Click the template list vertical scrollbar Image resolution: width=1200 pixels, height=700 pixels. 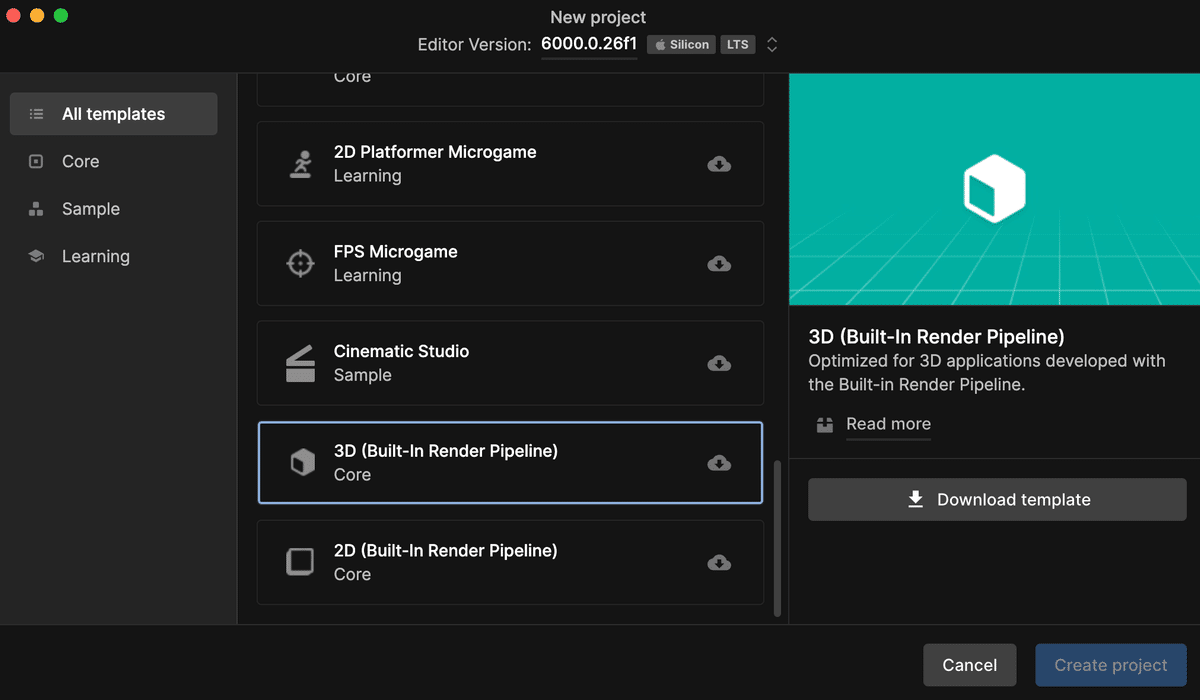pos(777,538)
